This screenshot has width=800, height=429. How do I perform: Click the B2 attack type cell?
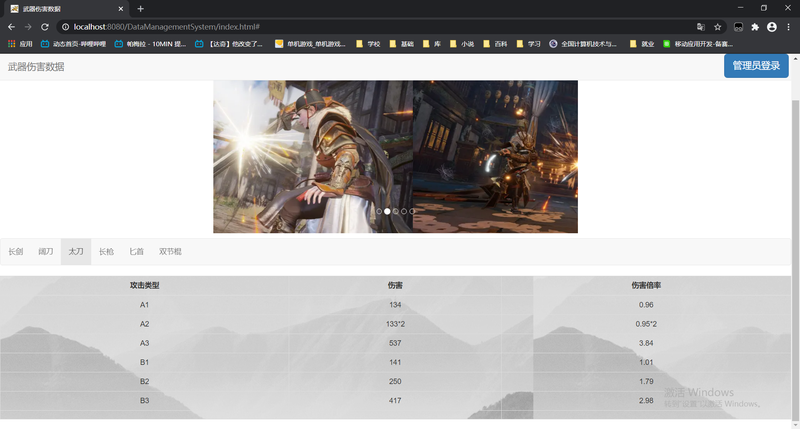point(144,382)
